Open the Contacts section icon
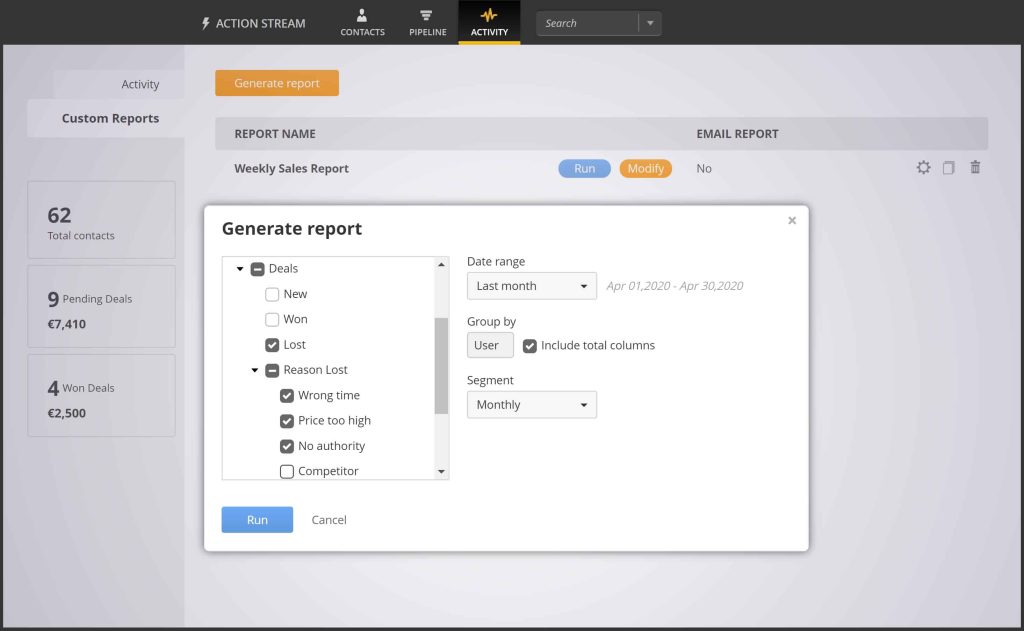1024x631 pixels. pyautogui.click(x=362, y=16)
